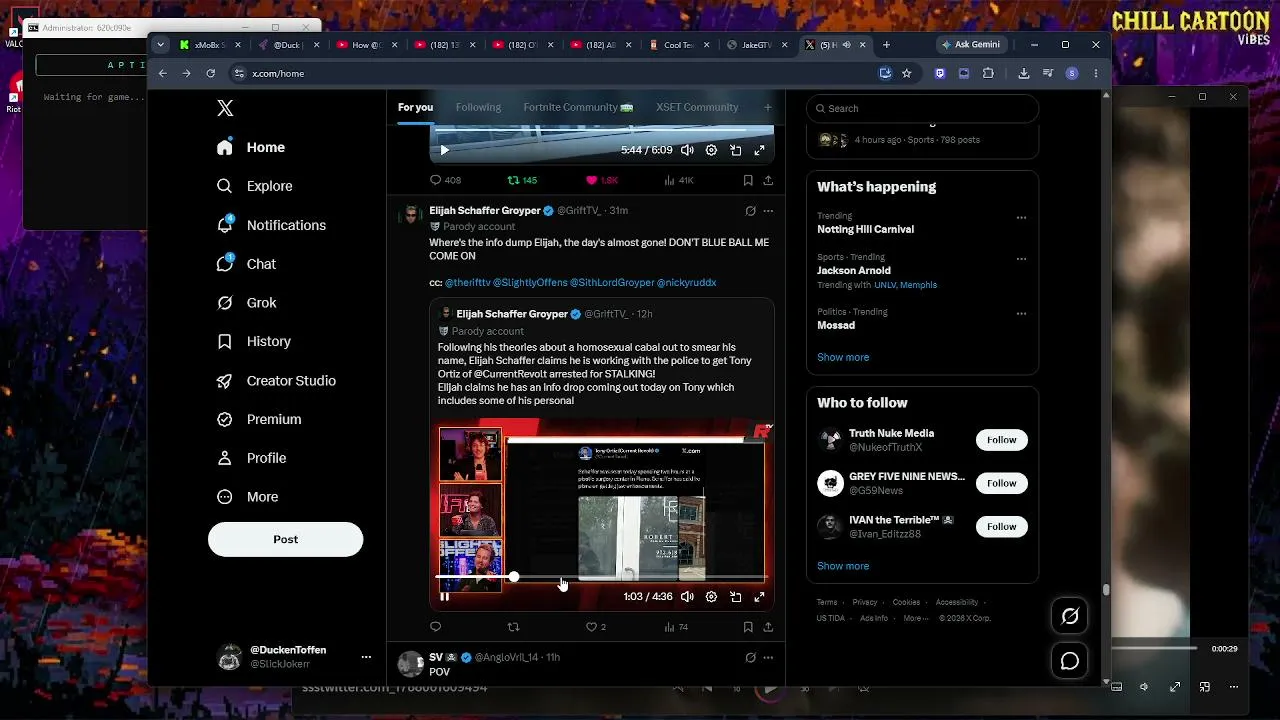Image resolution: width=1280 pixels, height=720 pixels.
Task: Mute the 5:44 / 6:09 video
Action: click(x=687, y=150)
